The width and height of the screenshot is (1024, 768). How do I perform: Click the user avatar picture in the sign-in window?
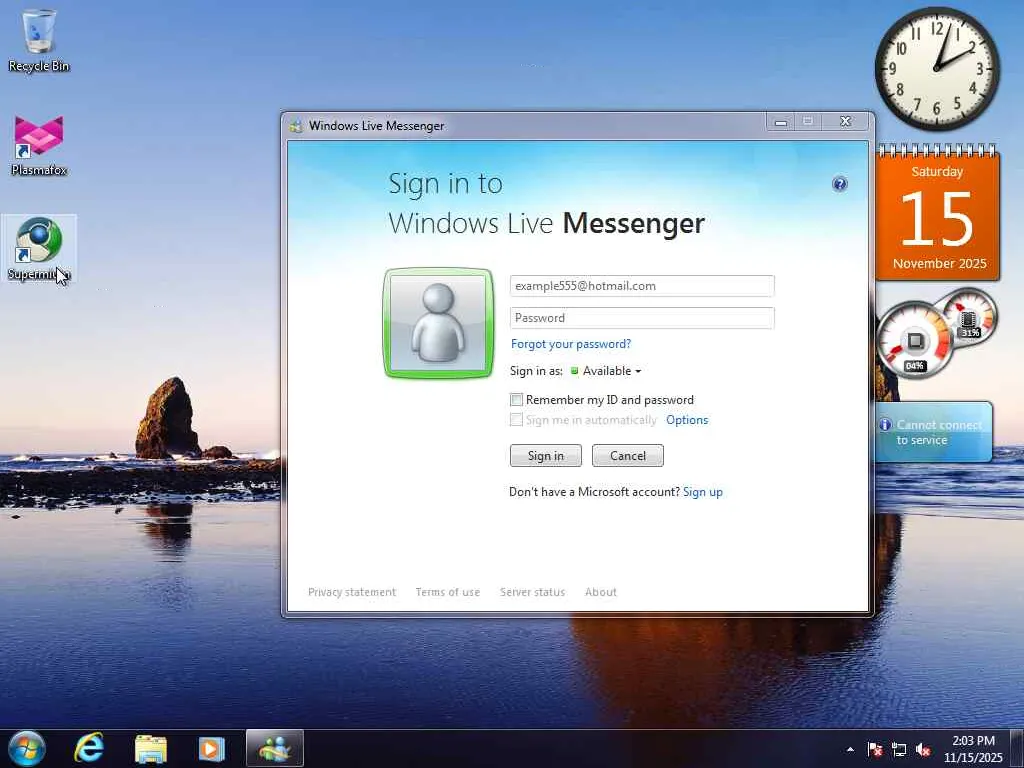point(438,323)
